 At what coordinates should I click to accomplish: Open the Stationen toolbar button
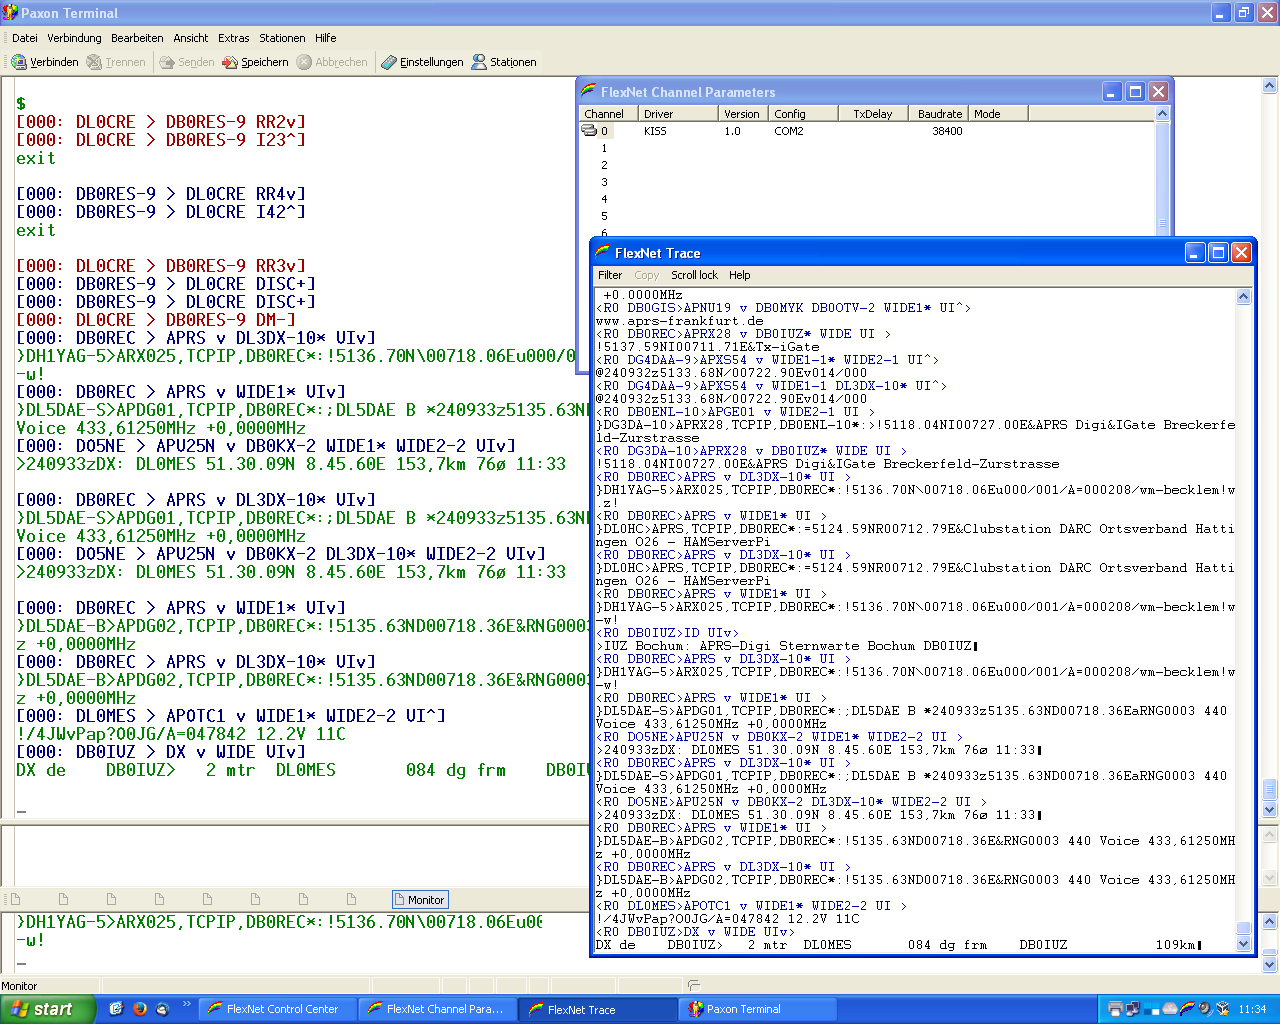point(504,62)
